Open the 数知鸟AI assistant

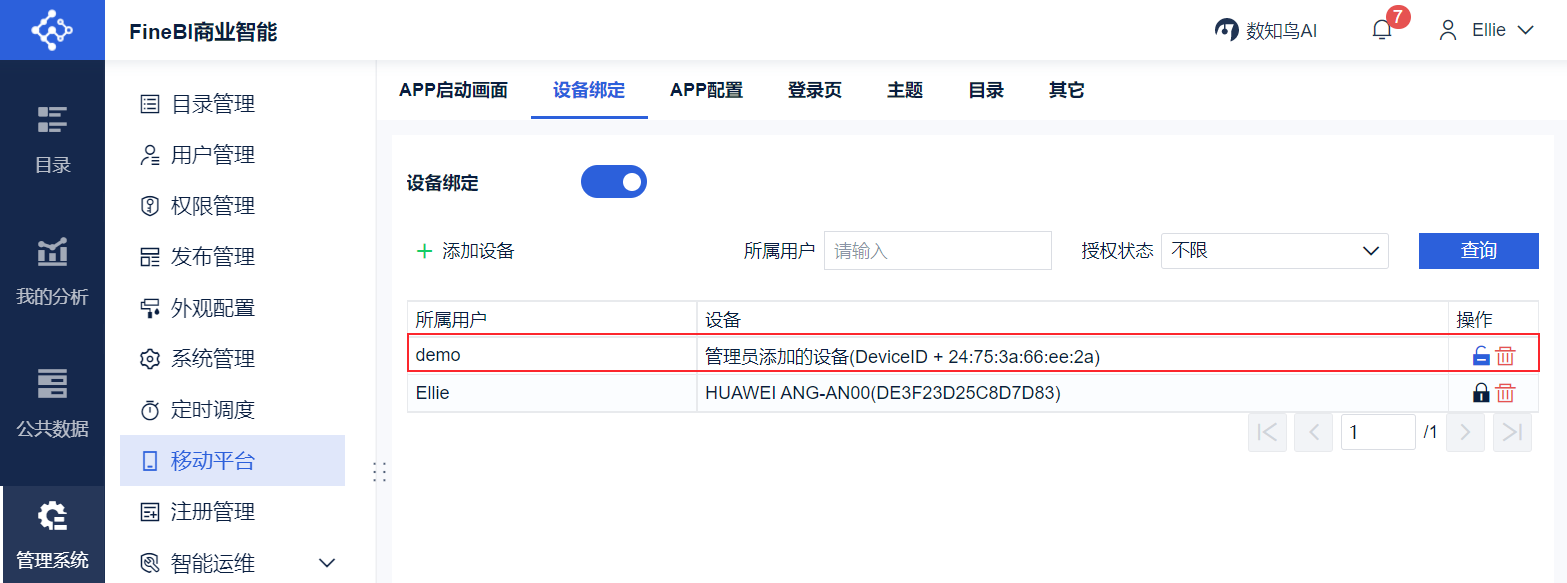tap(1266, 30)
